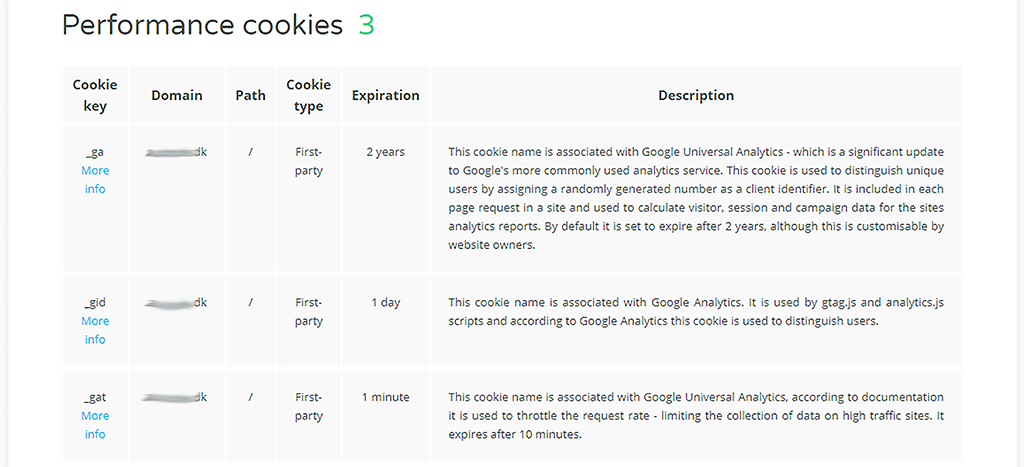Select the _gat cookie key name

95,397
